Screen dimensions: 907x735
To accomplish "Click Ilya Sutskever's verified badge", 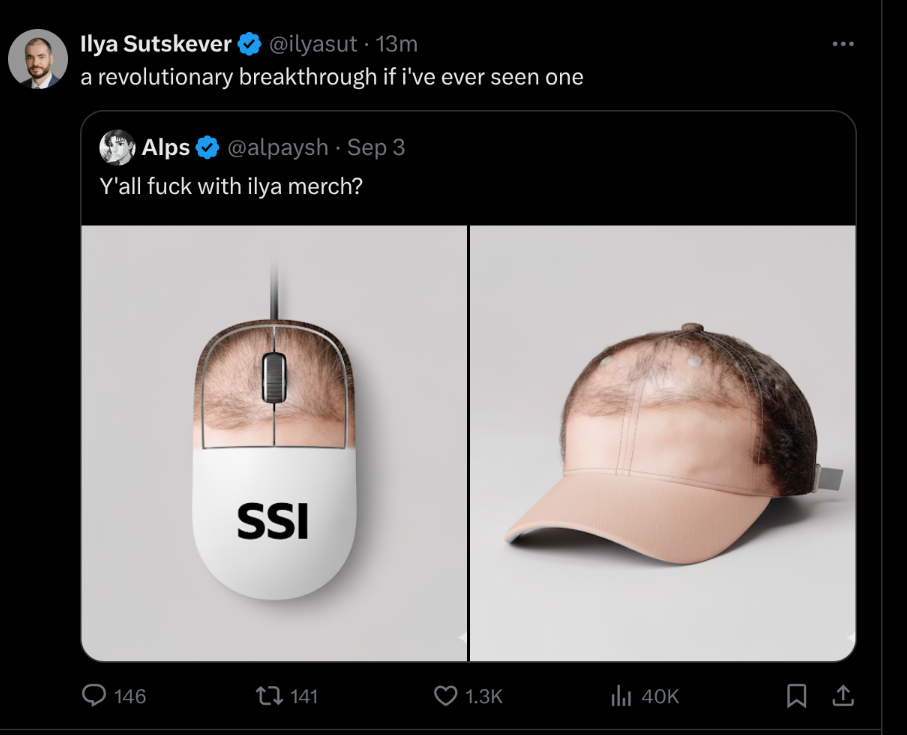I will click(250, 44).
